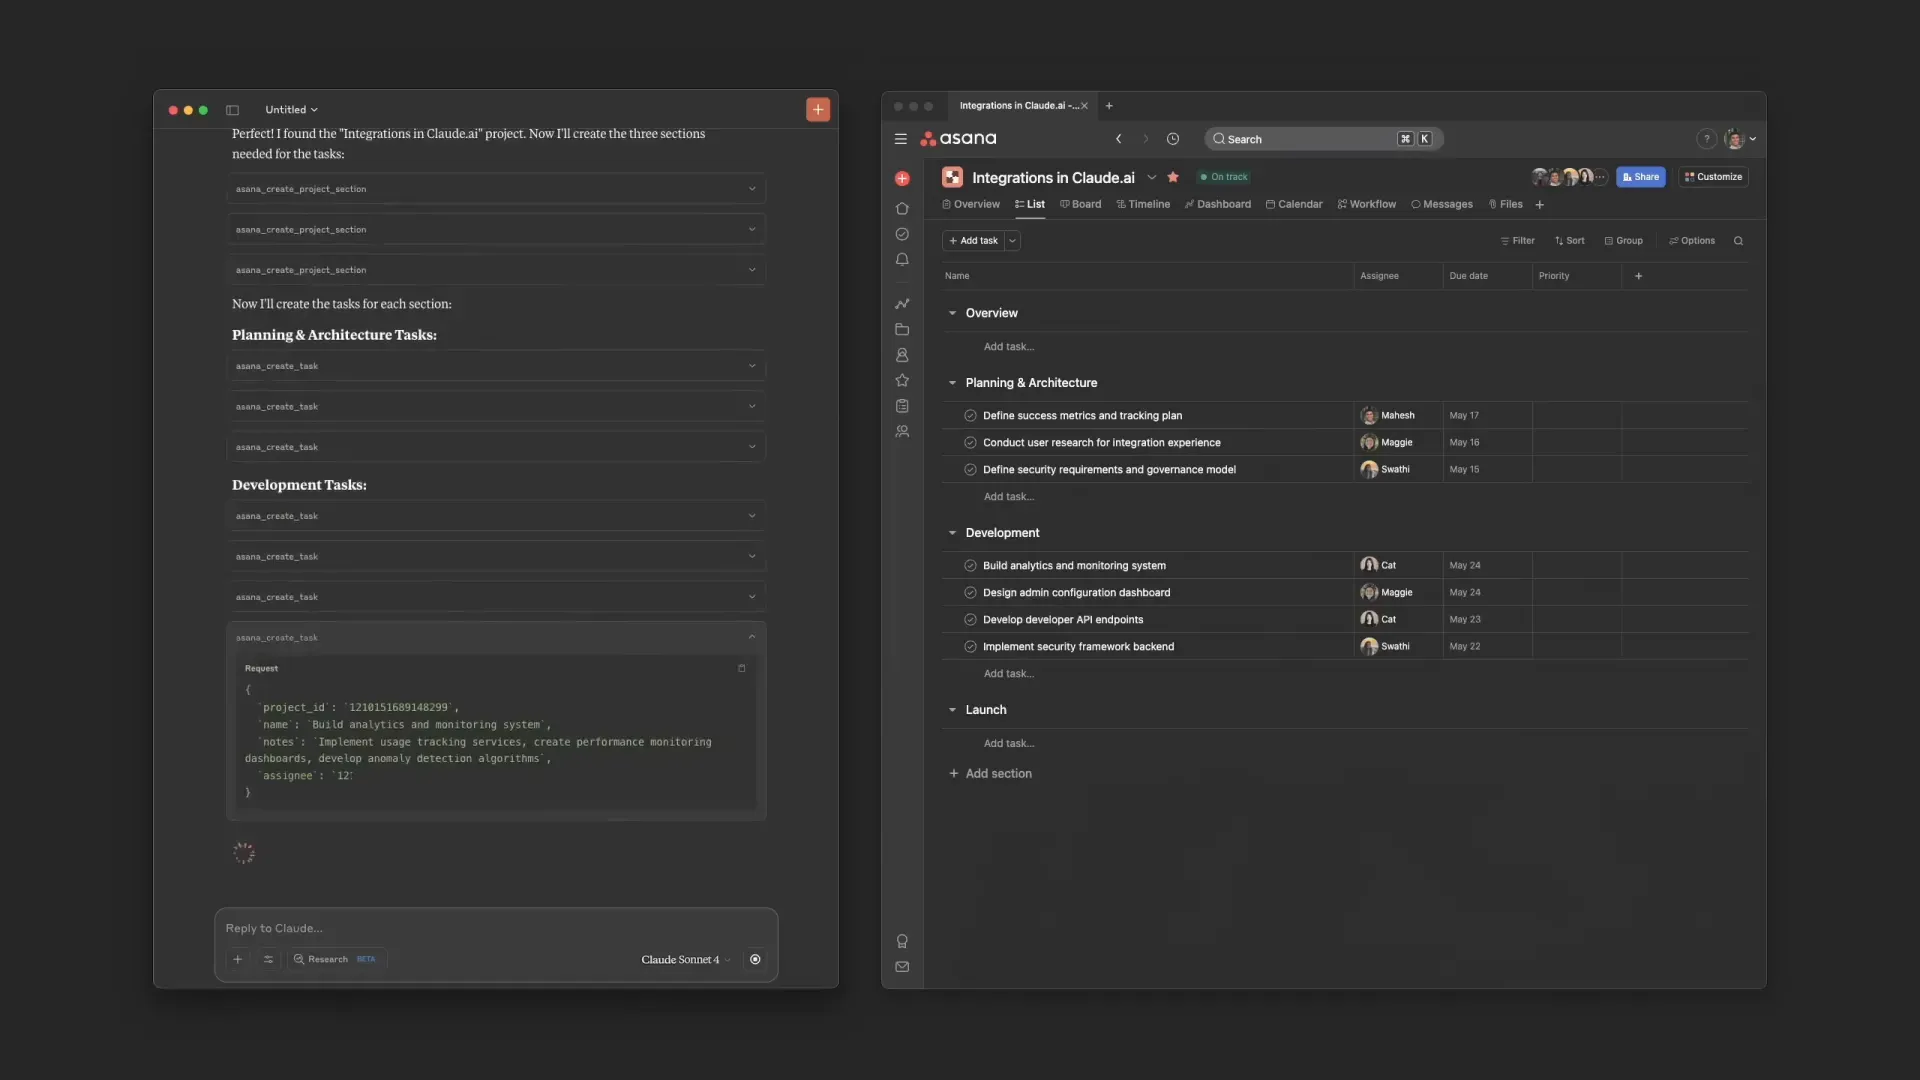The height and width of the screenshot is (1080, 1920).
Task: Switch to the Dashboard tab
Action: click(1218, 204)
